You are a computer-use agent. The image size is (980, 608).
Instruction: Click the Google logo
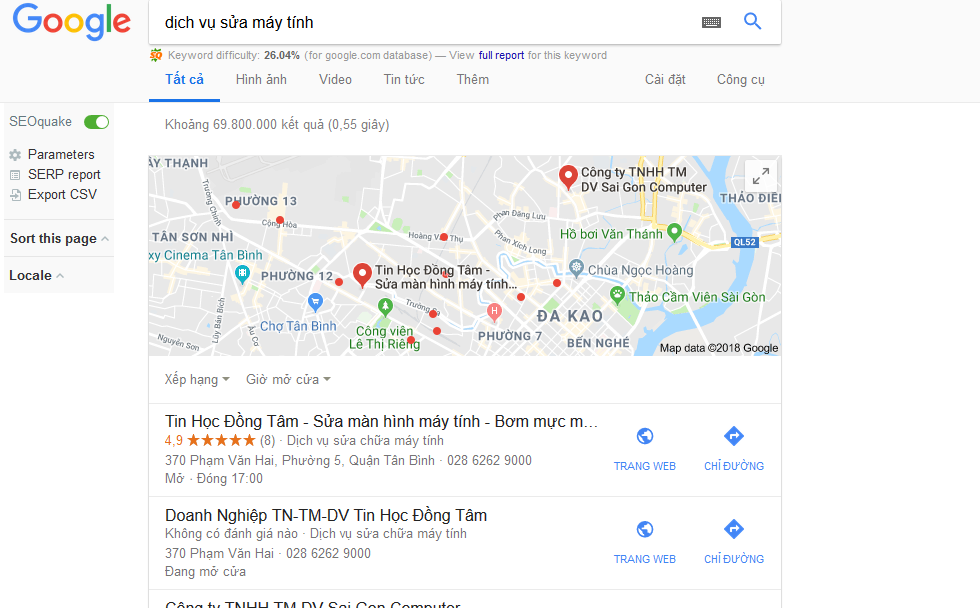click(72, 22)
